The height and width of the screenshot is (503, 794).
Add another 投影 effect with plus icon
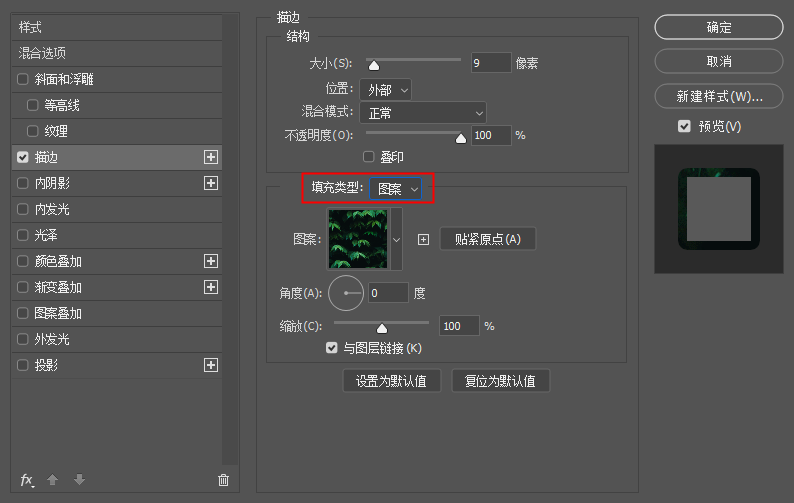[x=211, y=365]
